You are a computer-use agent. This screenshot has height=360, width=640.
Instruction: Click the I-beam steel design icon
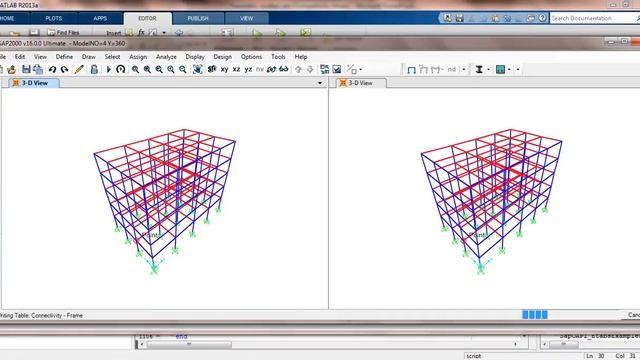click(479, 70)
